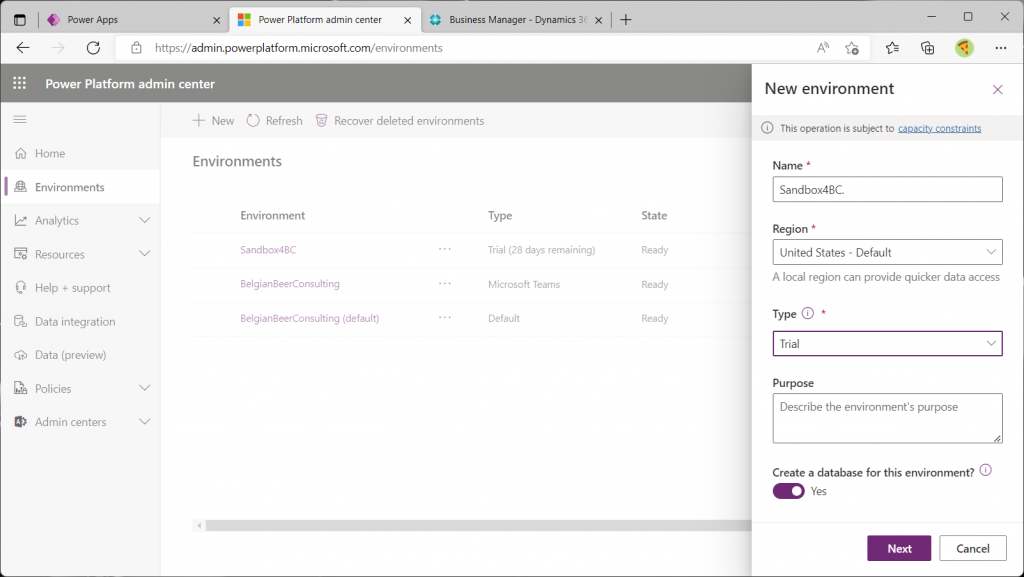Toggle Create a database switch
The width and height of the screenshot is (1024, 577).
click(x=788, y=491)
